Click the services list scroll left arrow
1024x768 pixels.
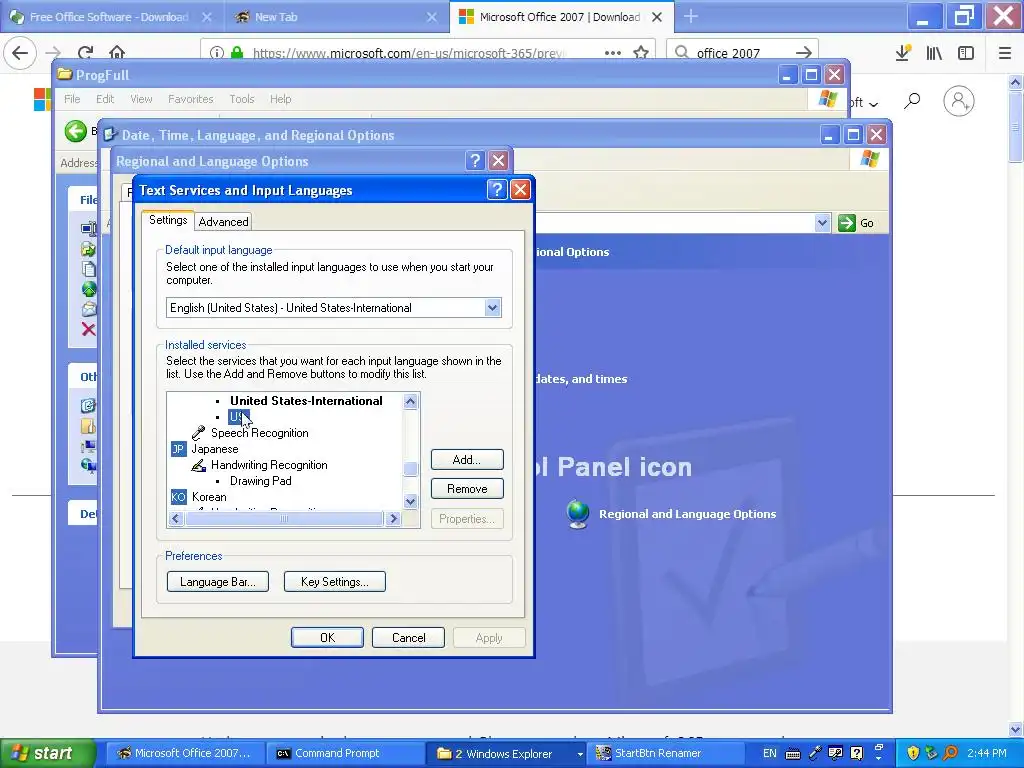(x=176, y=519)
